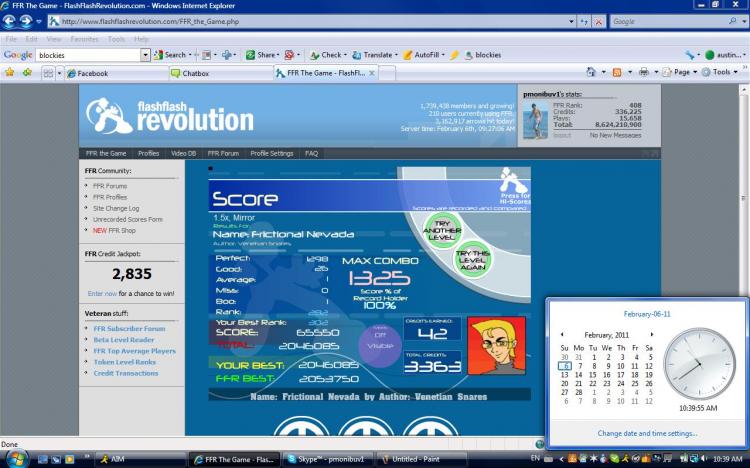Toggle the purple Visible on/off circle

pos(380,345)
